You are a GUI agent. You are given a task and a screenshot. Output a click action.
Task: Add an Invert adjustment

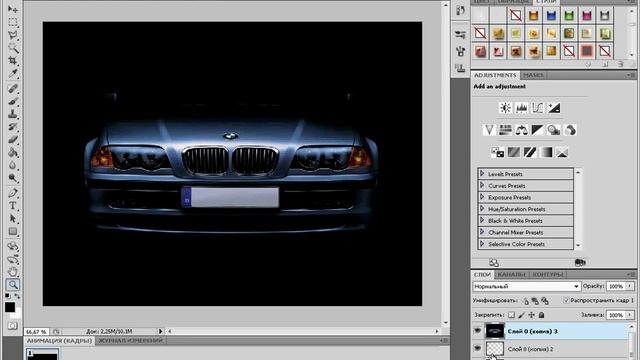[497, 153]
